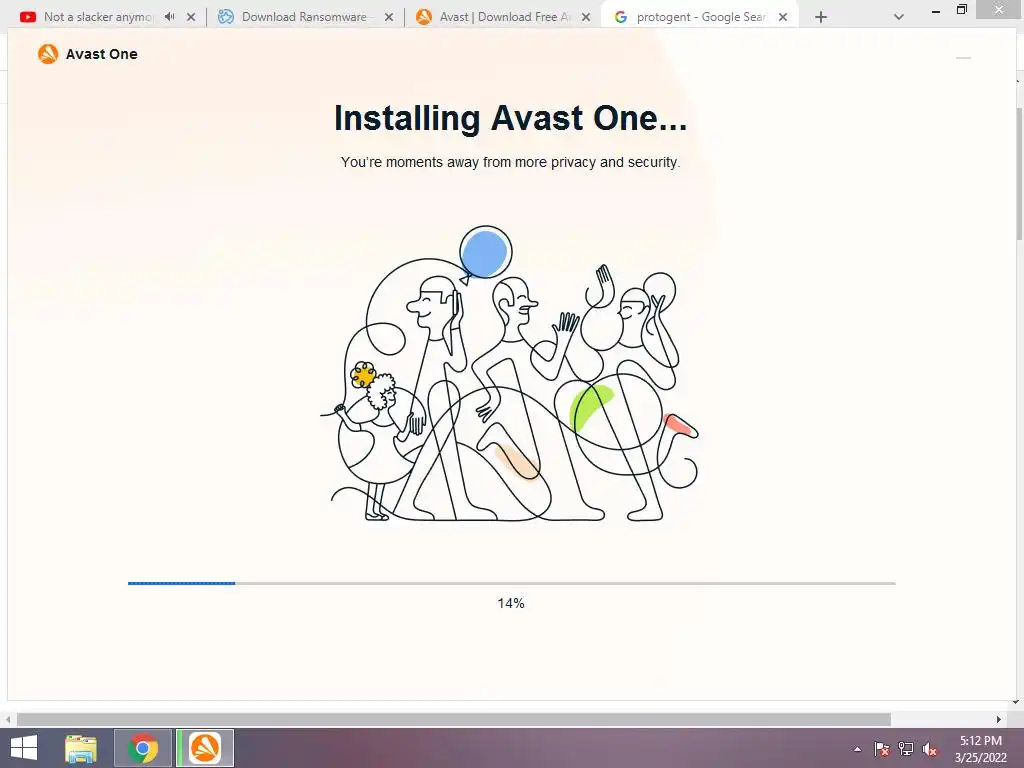
Task: Click the installation progress bar
Action: pos(511,583)
